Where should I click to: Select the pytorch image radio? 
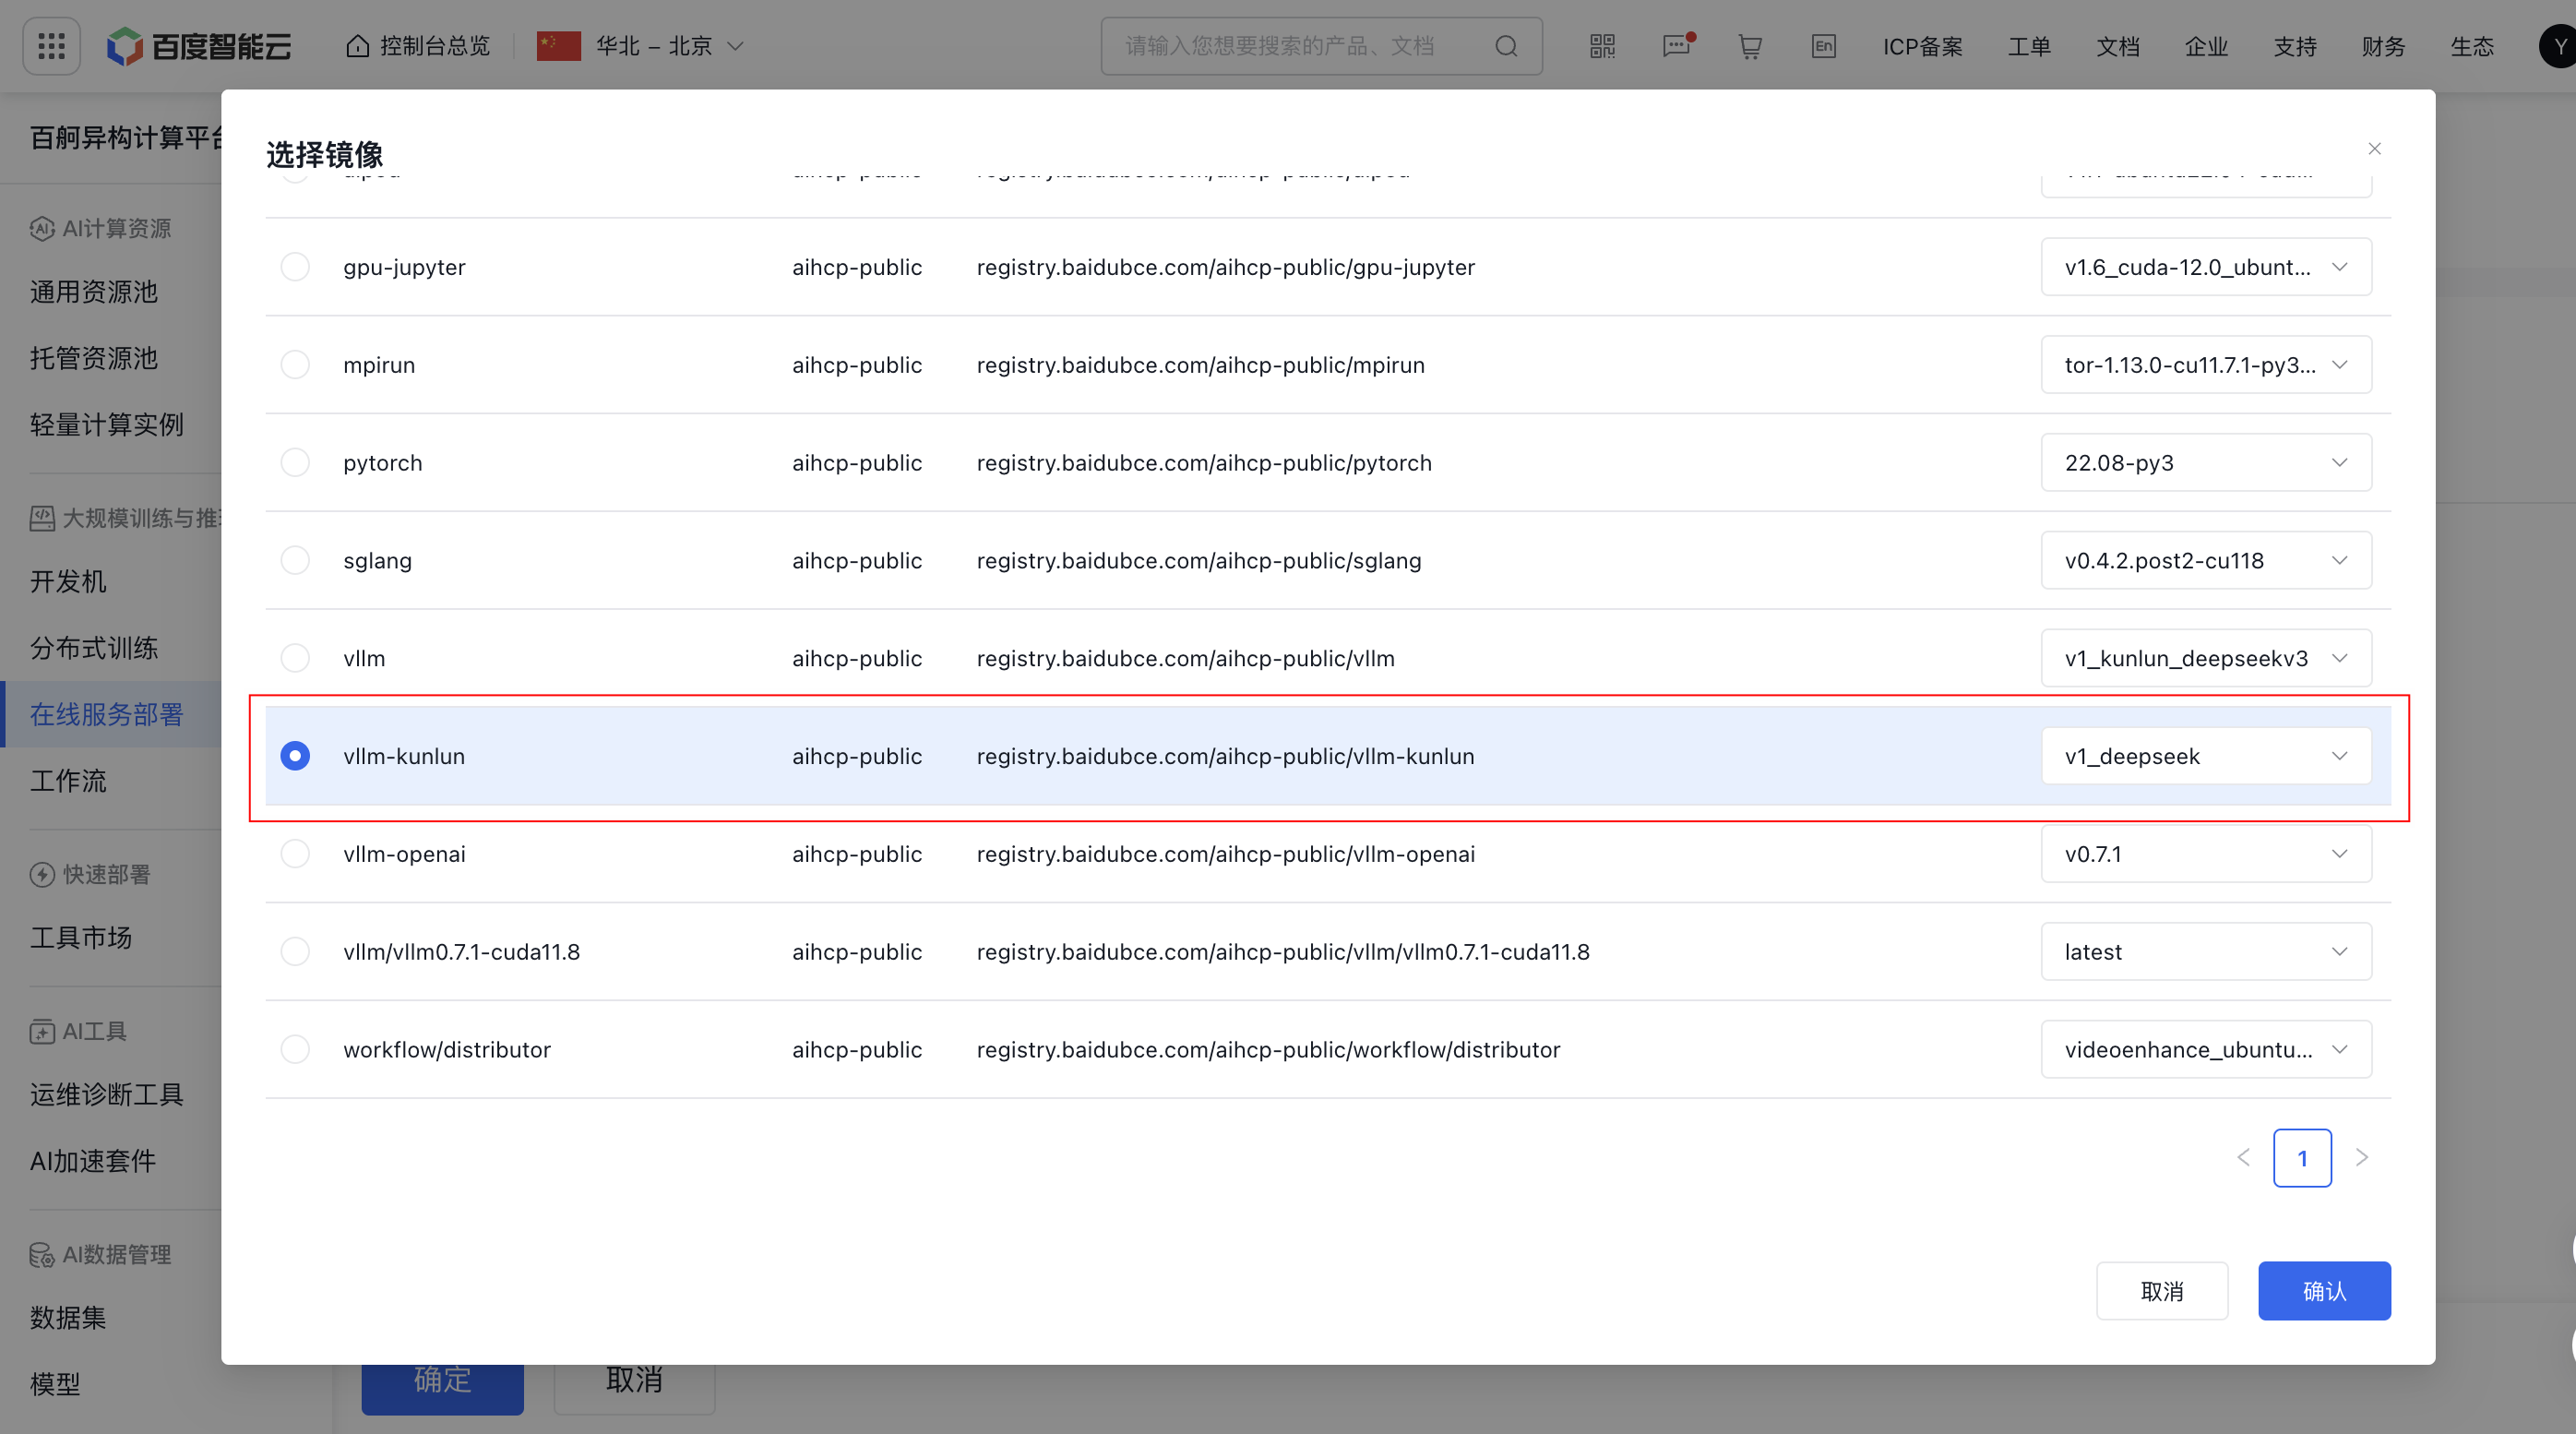[295, 462]
